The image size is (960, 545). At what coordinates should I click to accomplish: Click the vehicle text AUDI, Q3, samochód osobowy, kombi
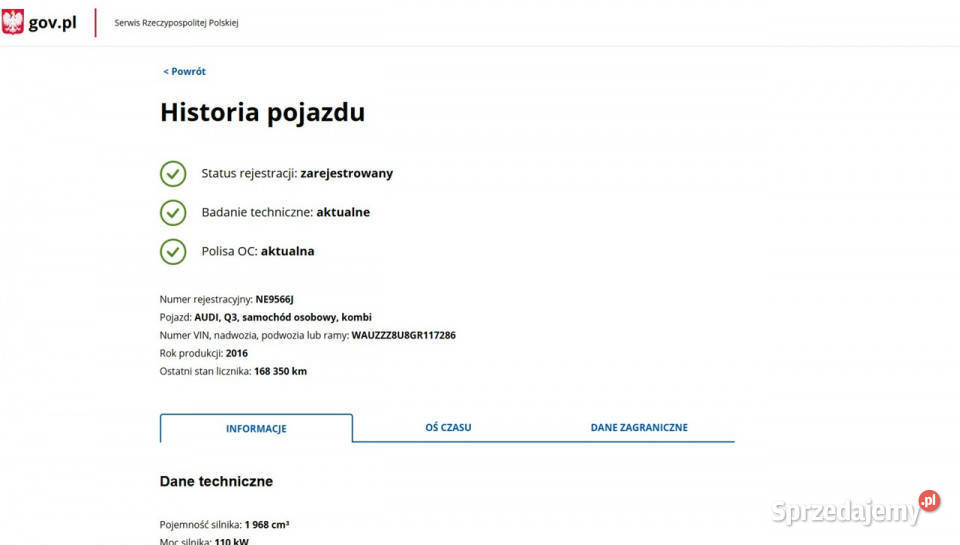click(x=283, y=317)
